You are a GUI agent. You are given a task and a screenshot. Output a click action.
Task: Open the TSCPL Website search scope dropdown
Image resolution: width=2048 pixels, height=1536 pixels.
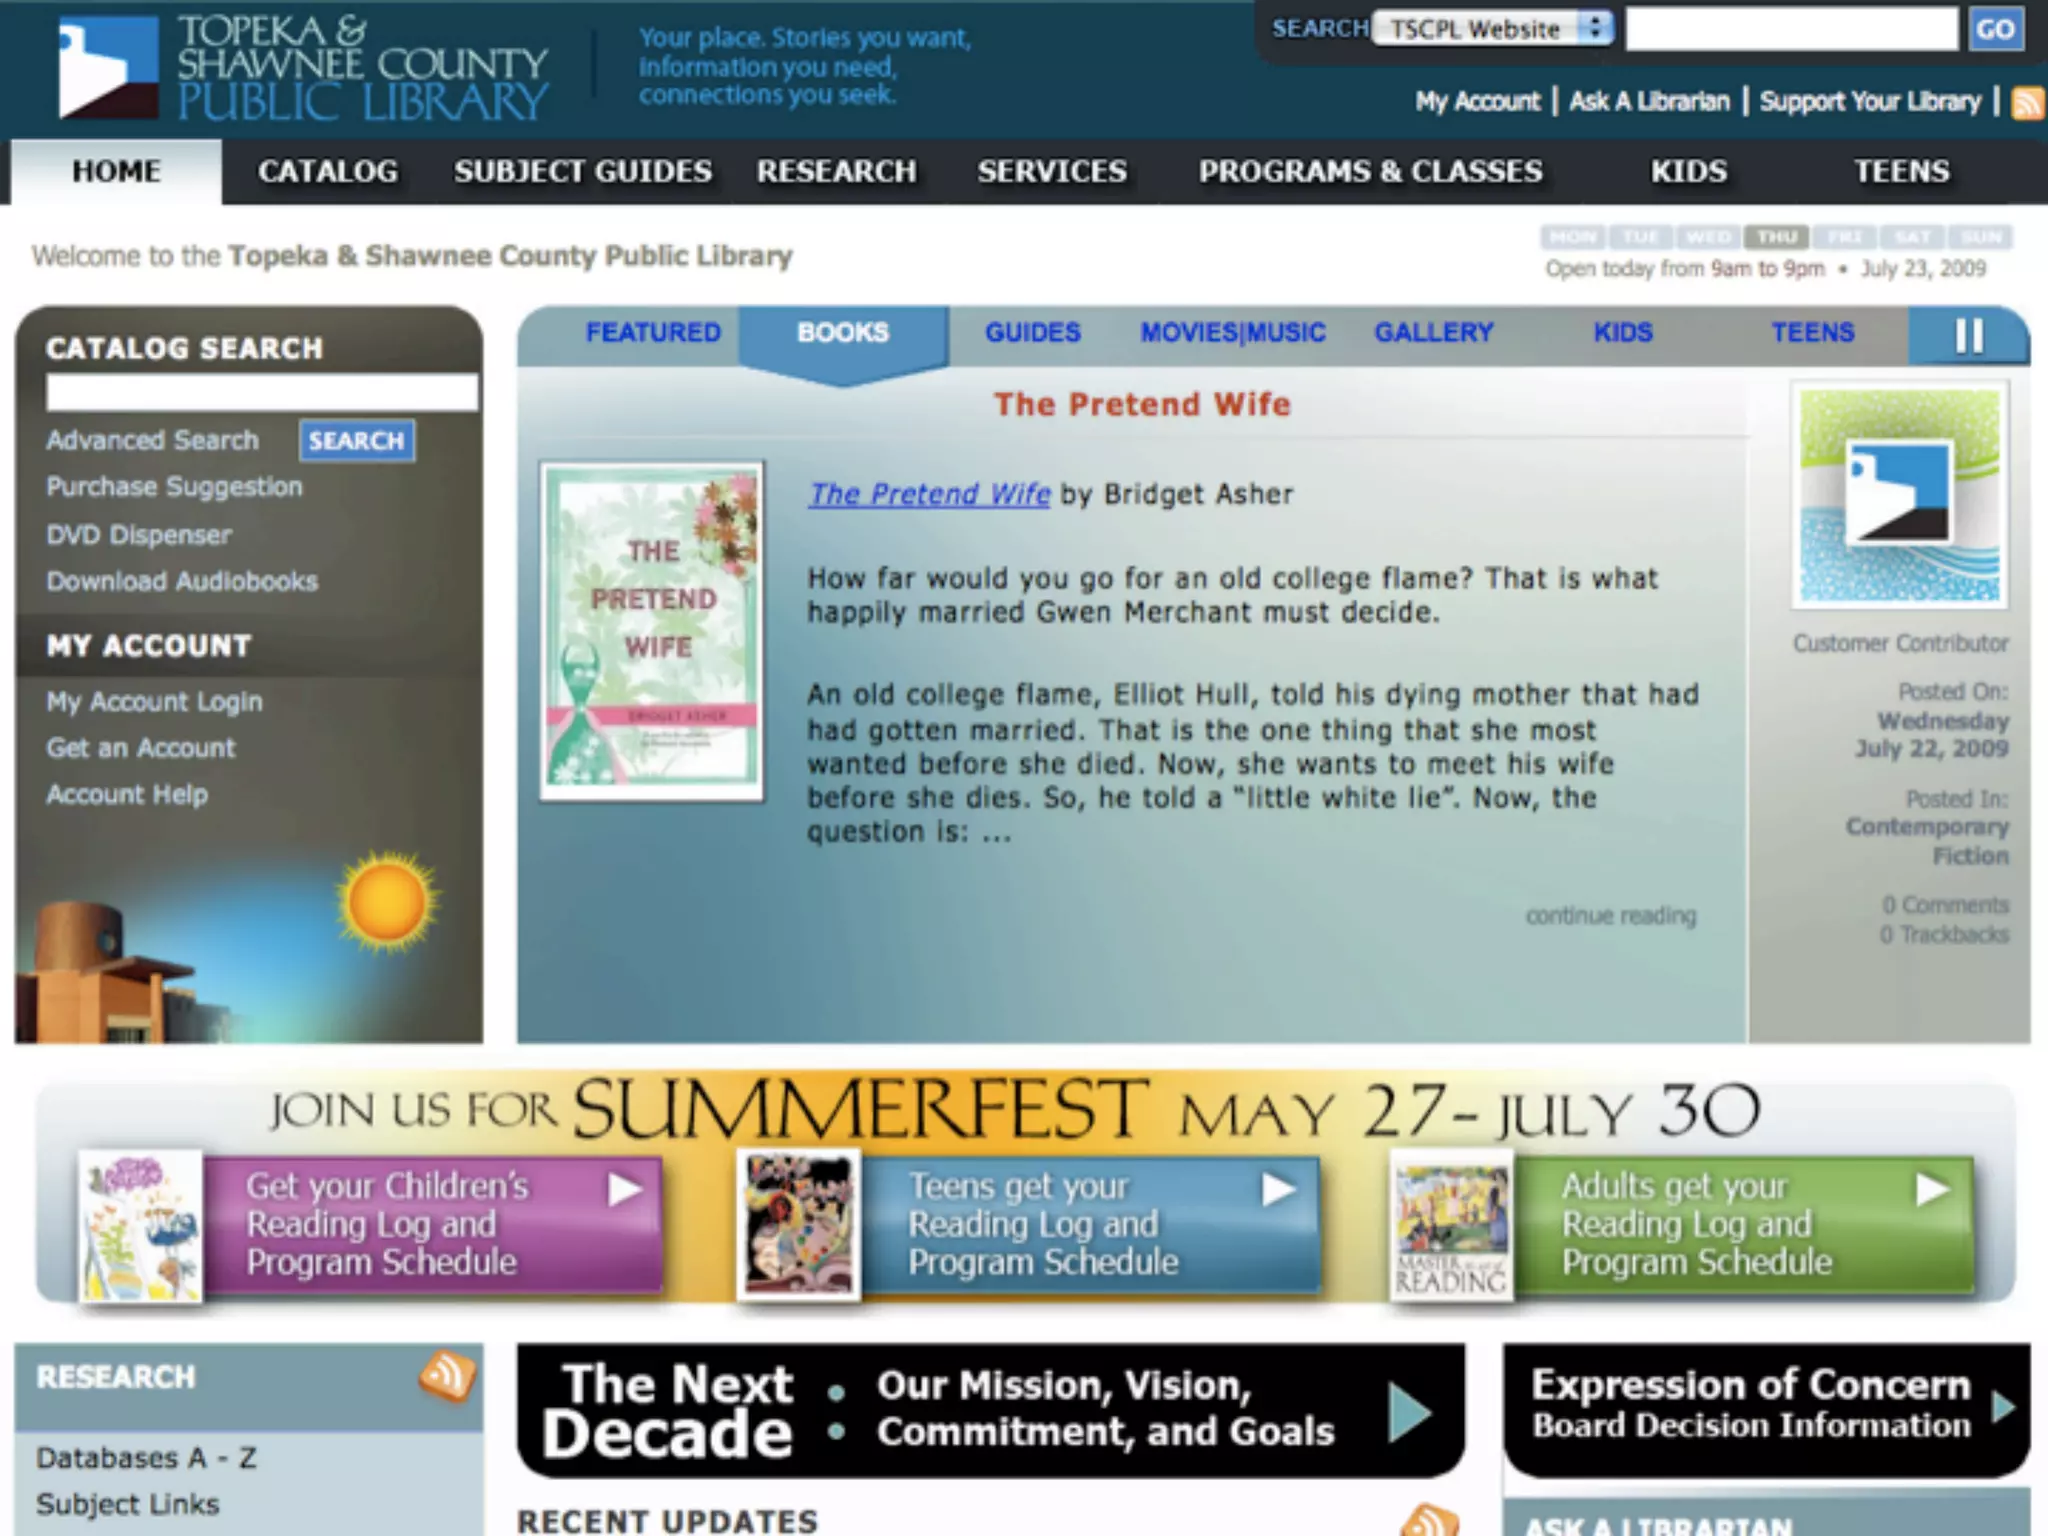click(x=1493, y=29)
